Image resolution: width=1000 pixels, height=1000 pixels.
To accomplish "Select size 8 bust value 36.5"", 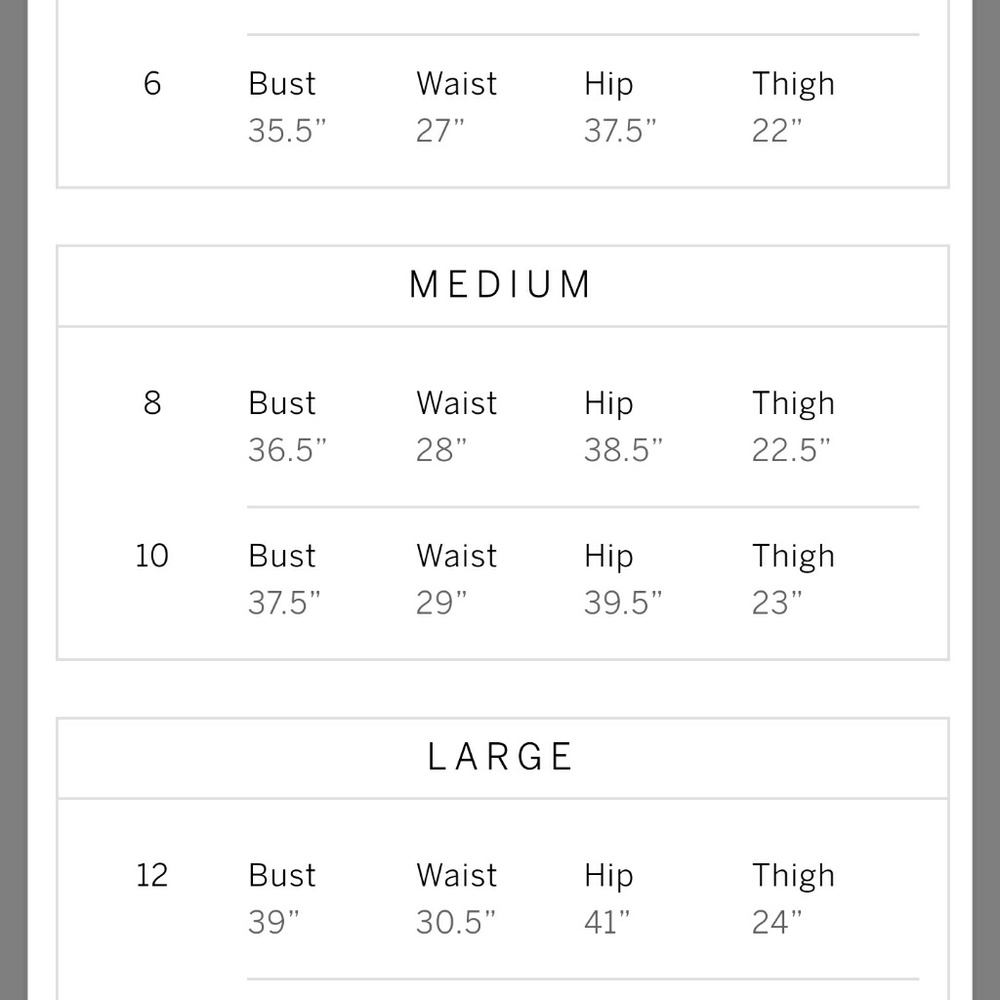I will pos(287,450).
